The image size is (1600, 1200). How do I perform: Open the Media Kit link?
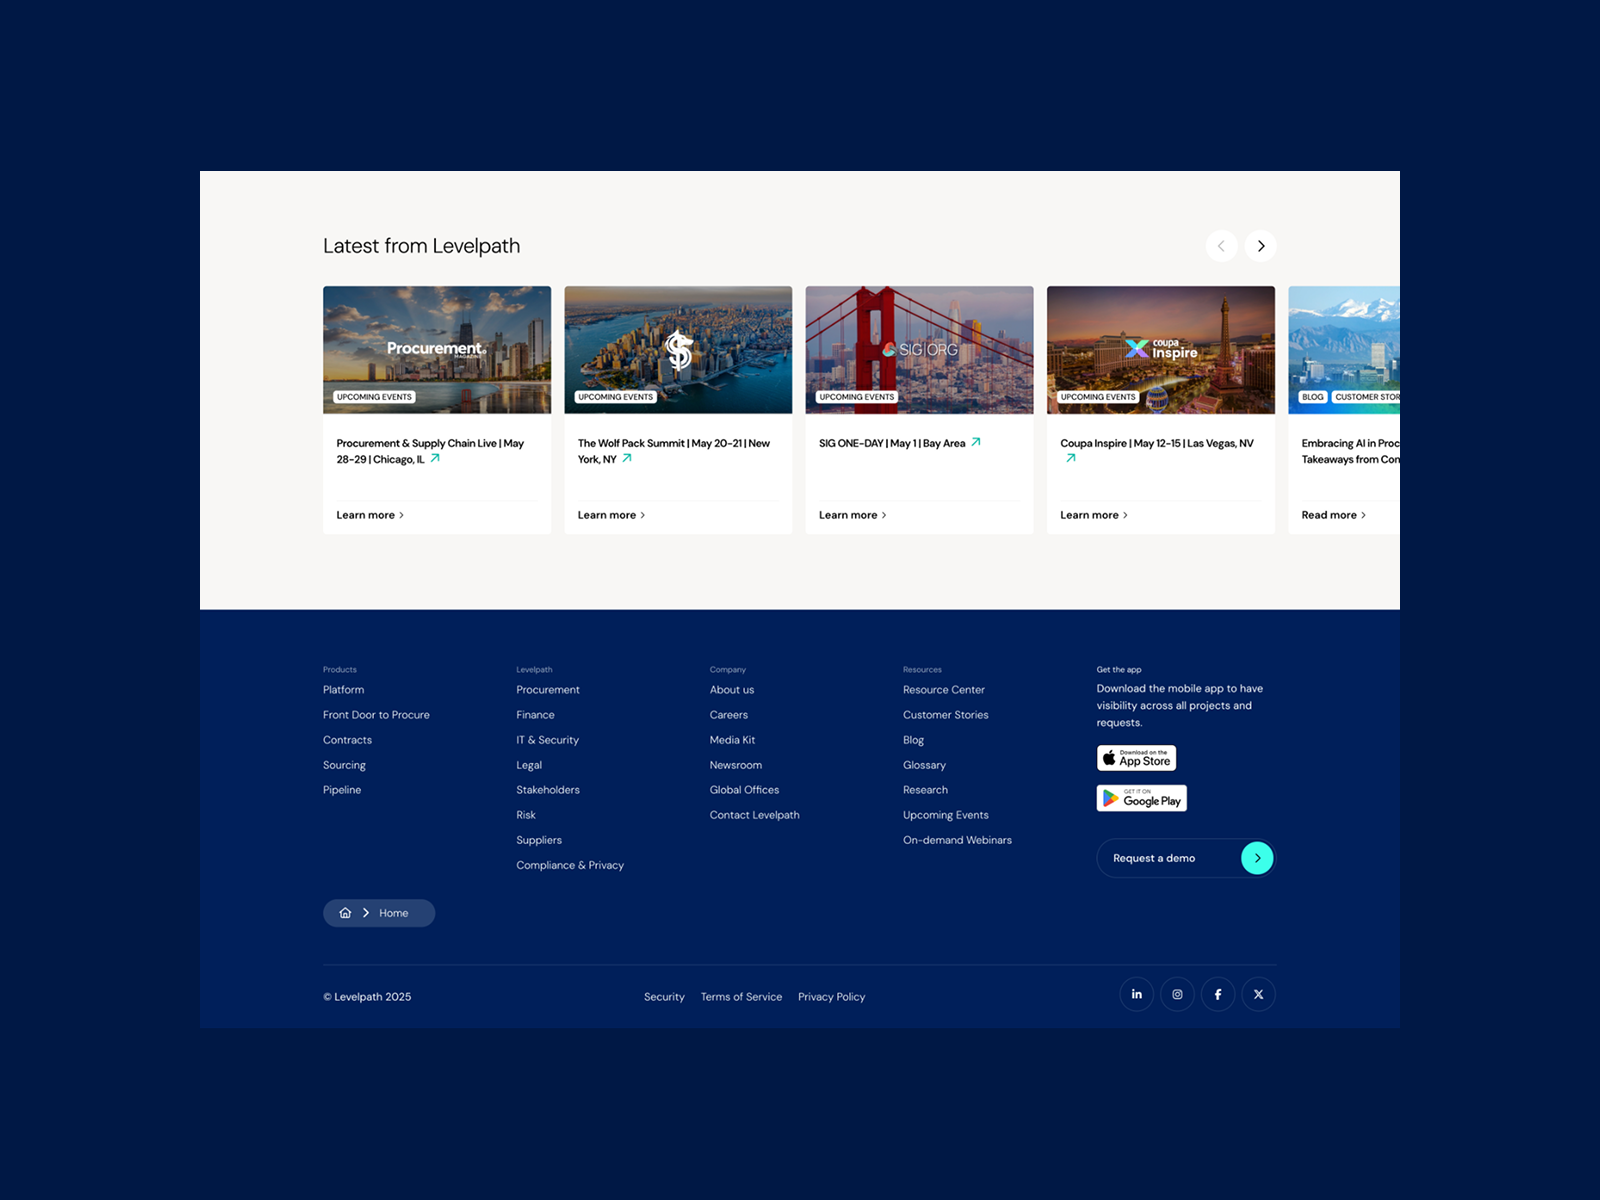[x=732, y=740]
